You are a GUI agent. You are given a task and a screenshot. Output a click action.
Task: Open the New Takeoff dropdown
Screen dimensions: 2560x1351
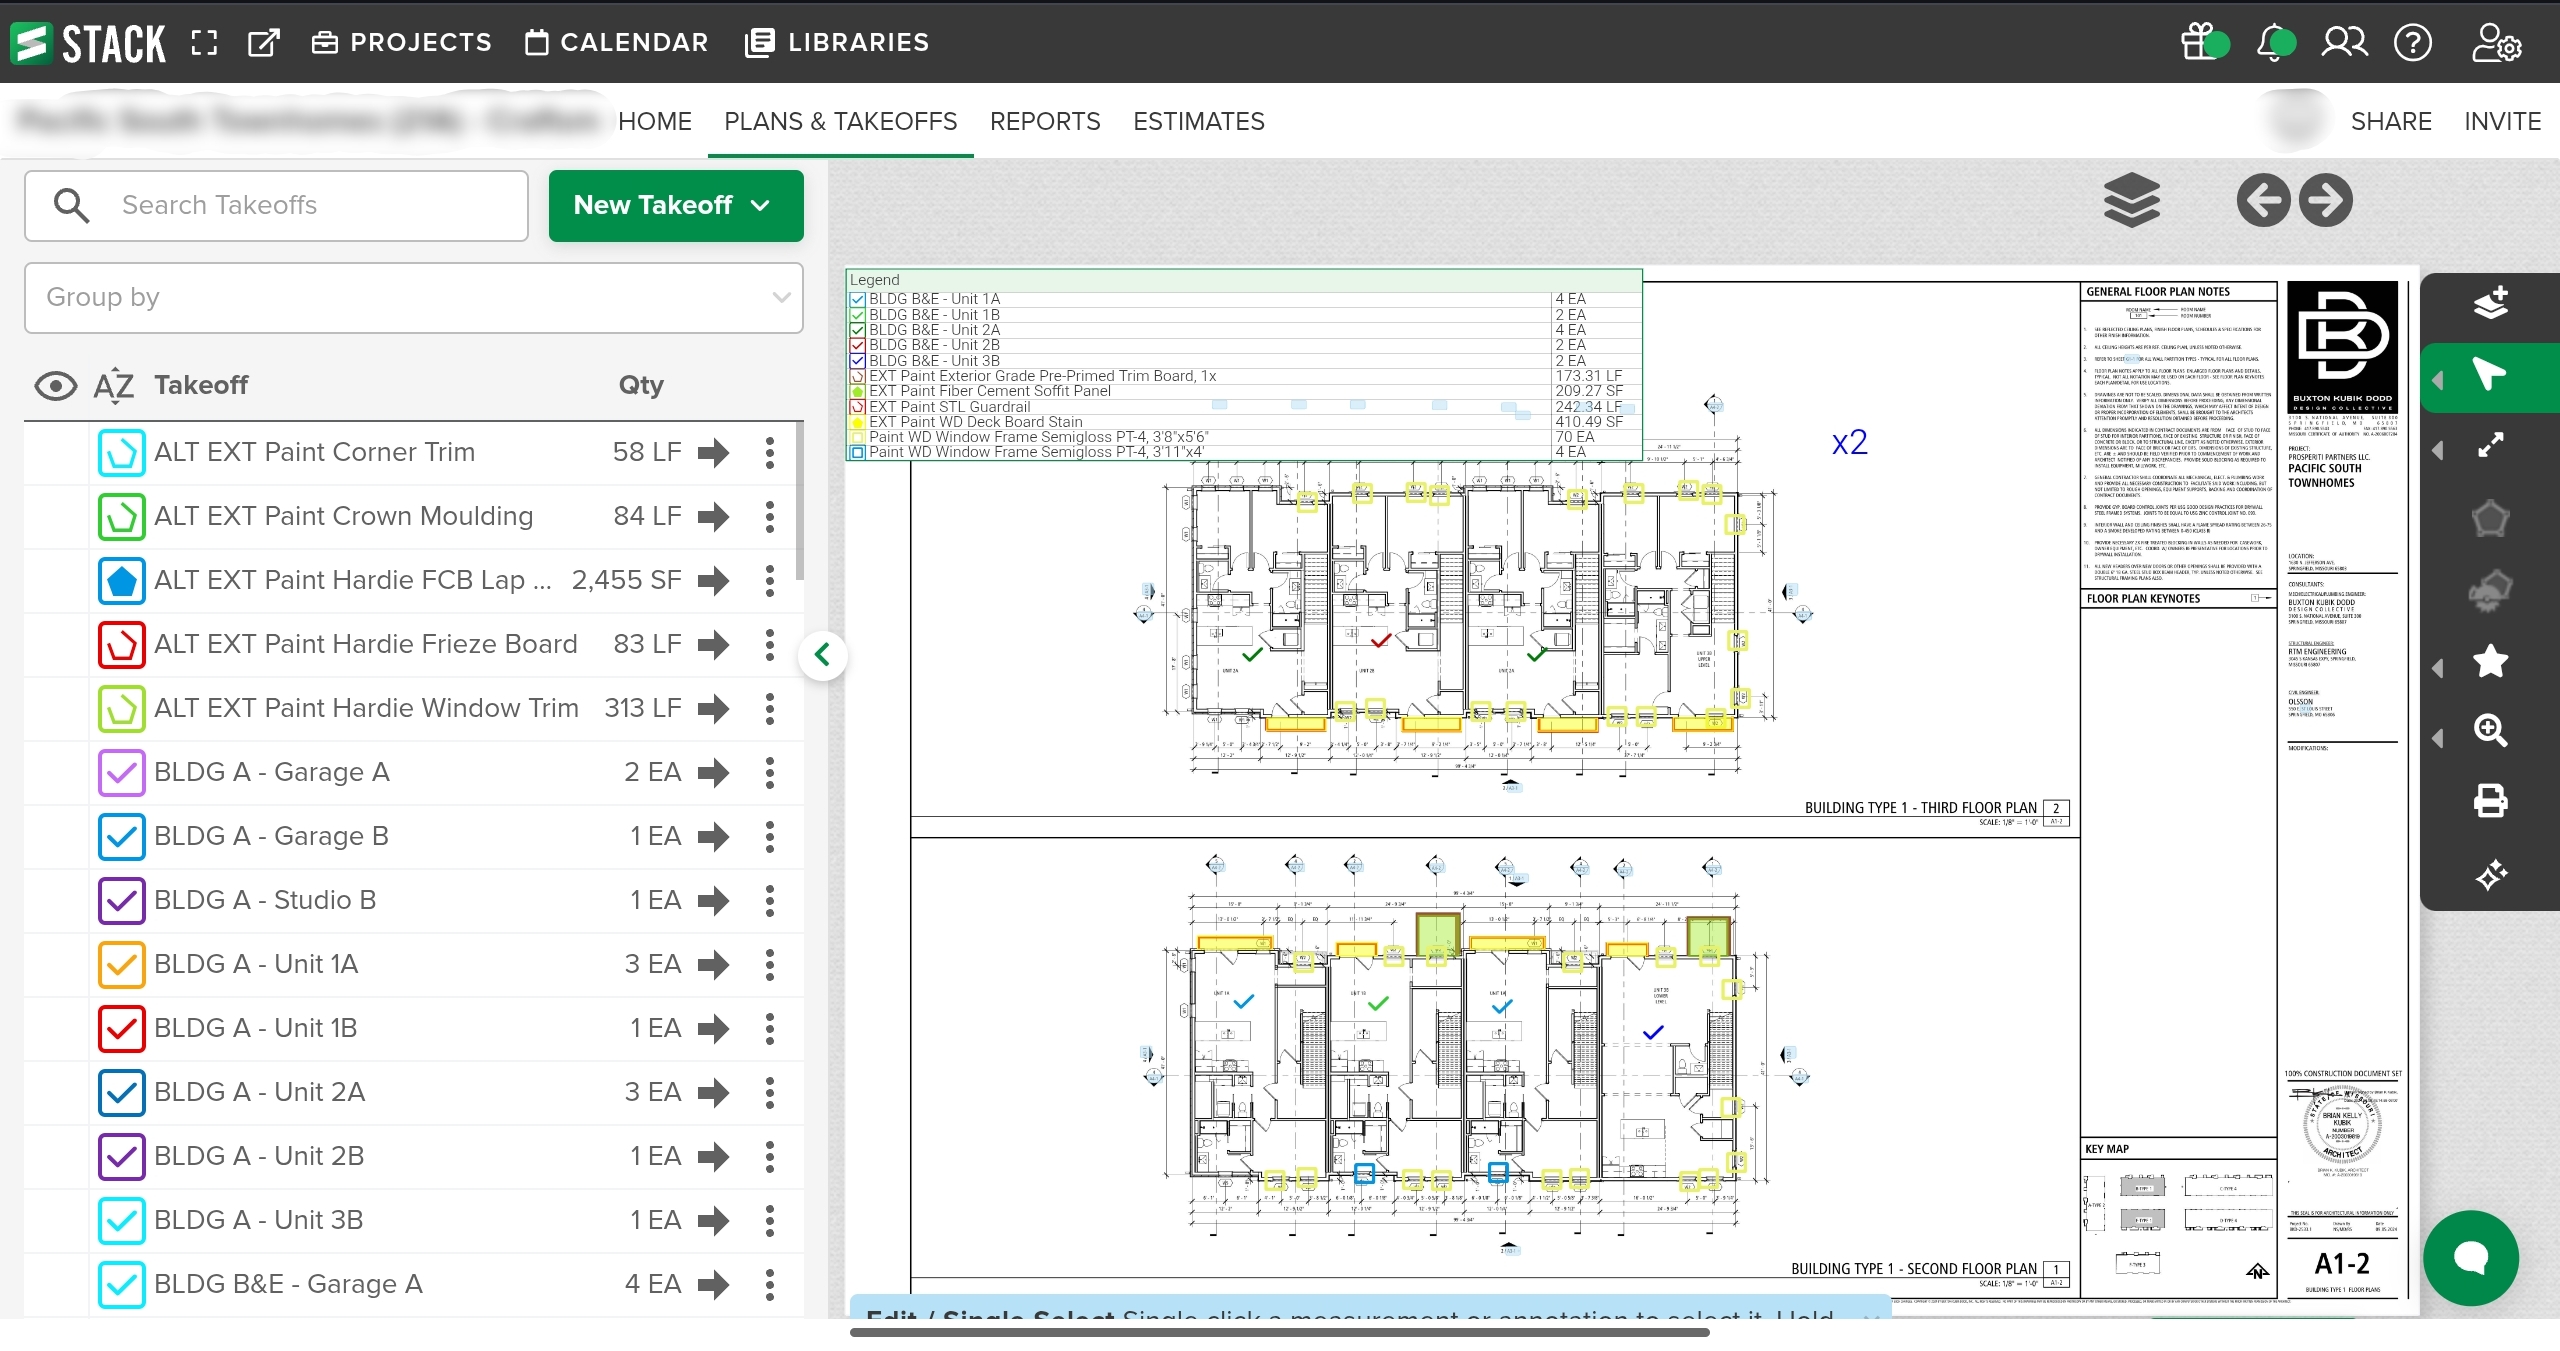pyautogui.click(x=675, y=205)
